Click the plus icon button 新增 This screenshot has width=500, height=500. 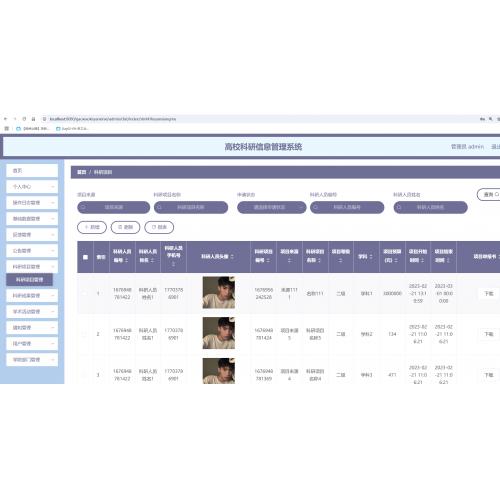(x=92, y=227)
